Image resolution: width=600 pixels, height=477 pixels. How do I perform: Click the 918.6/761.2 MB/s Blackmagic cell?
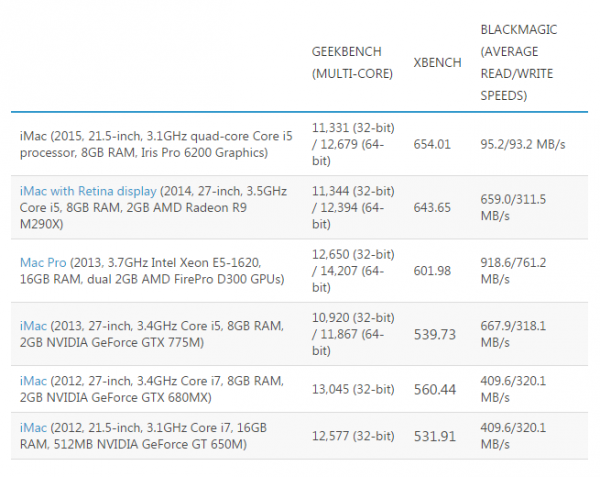coord(513,271)
